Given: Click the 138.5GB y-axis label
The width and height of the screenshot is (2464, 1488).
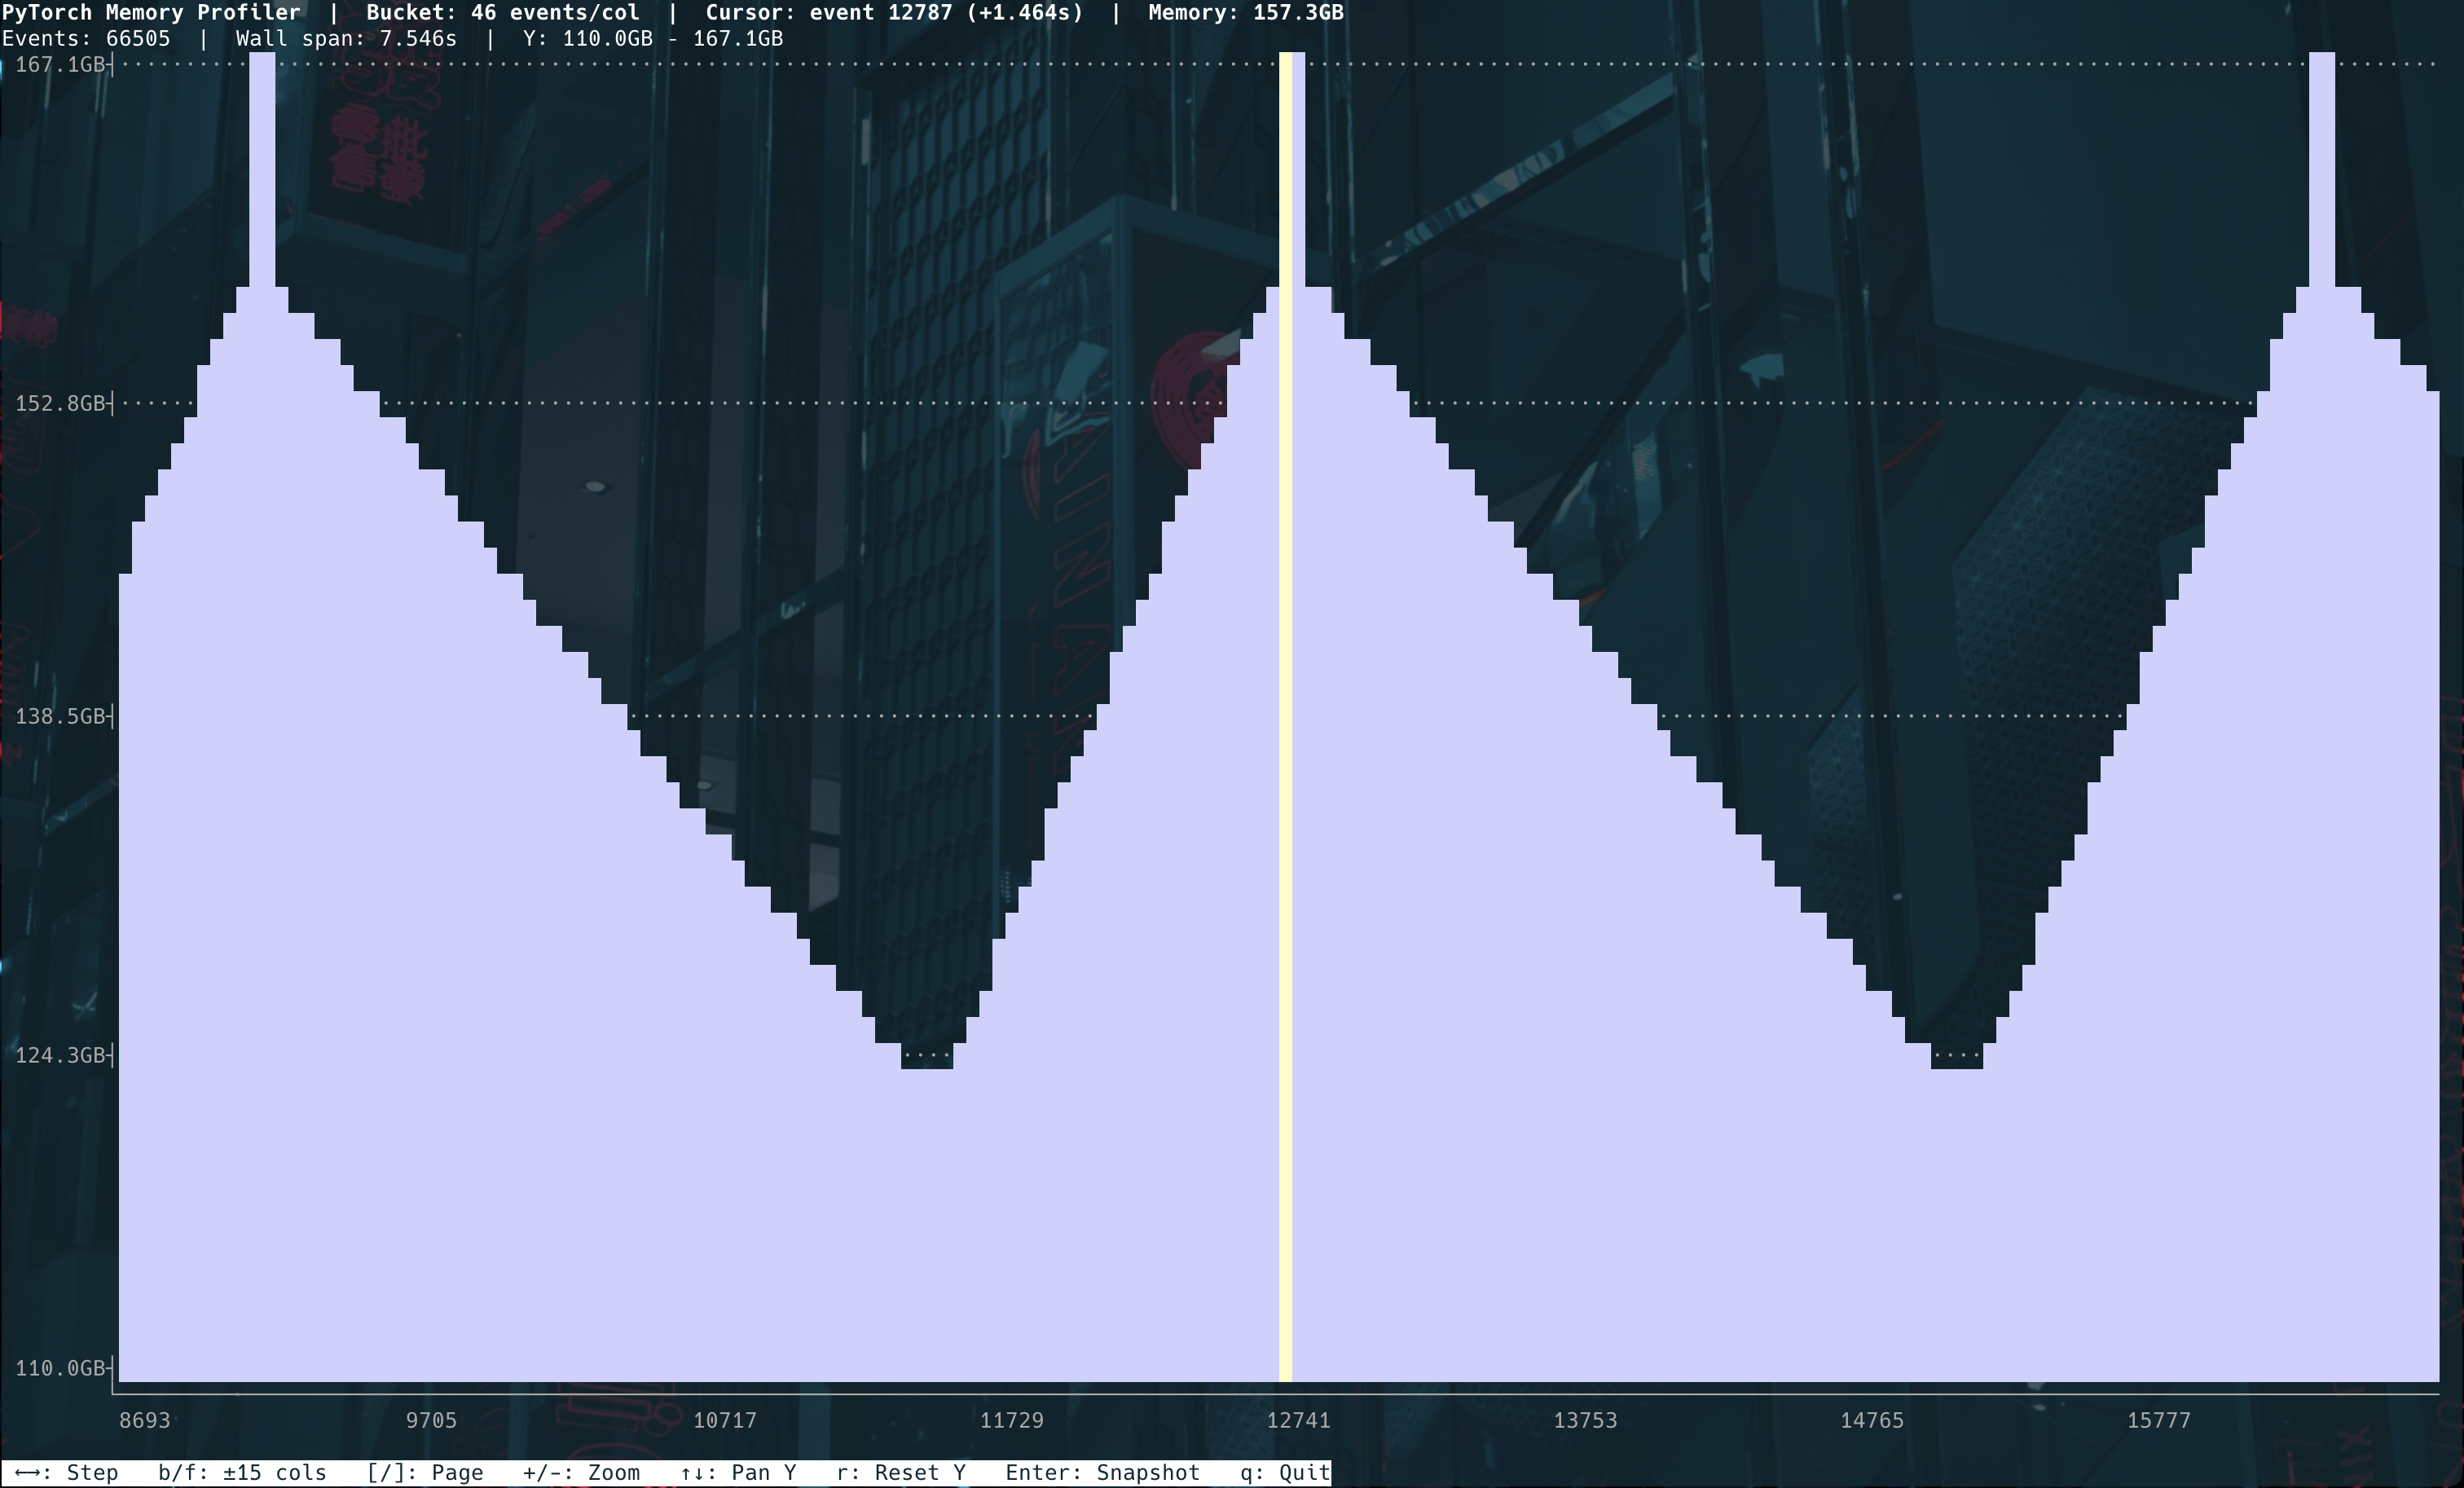Looking at the screenshot, I should tap(60, 716).
